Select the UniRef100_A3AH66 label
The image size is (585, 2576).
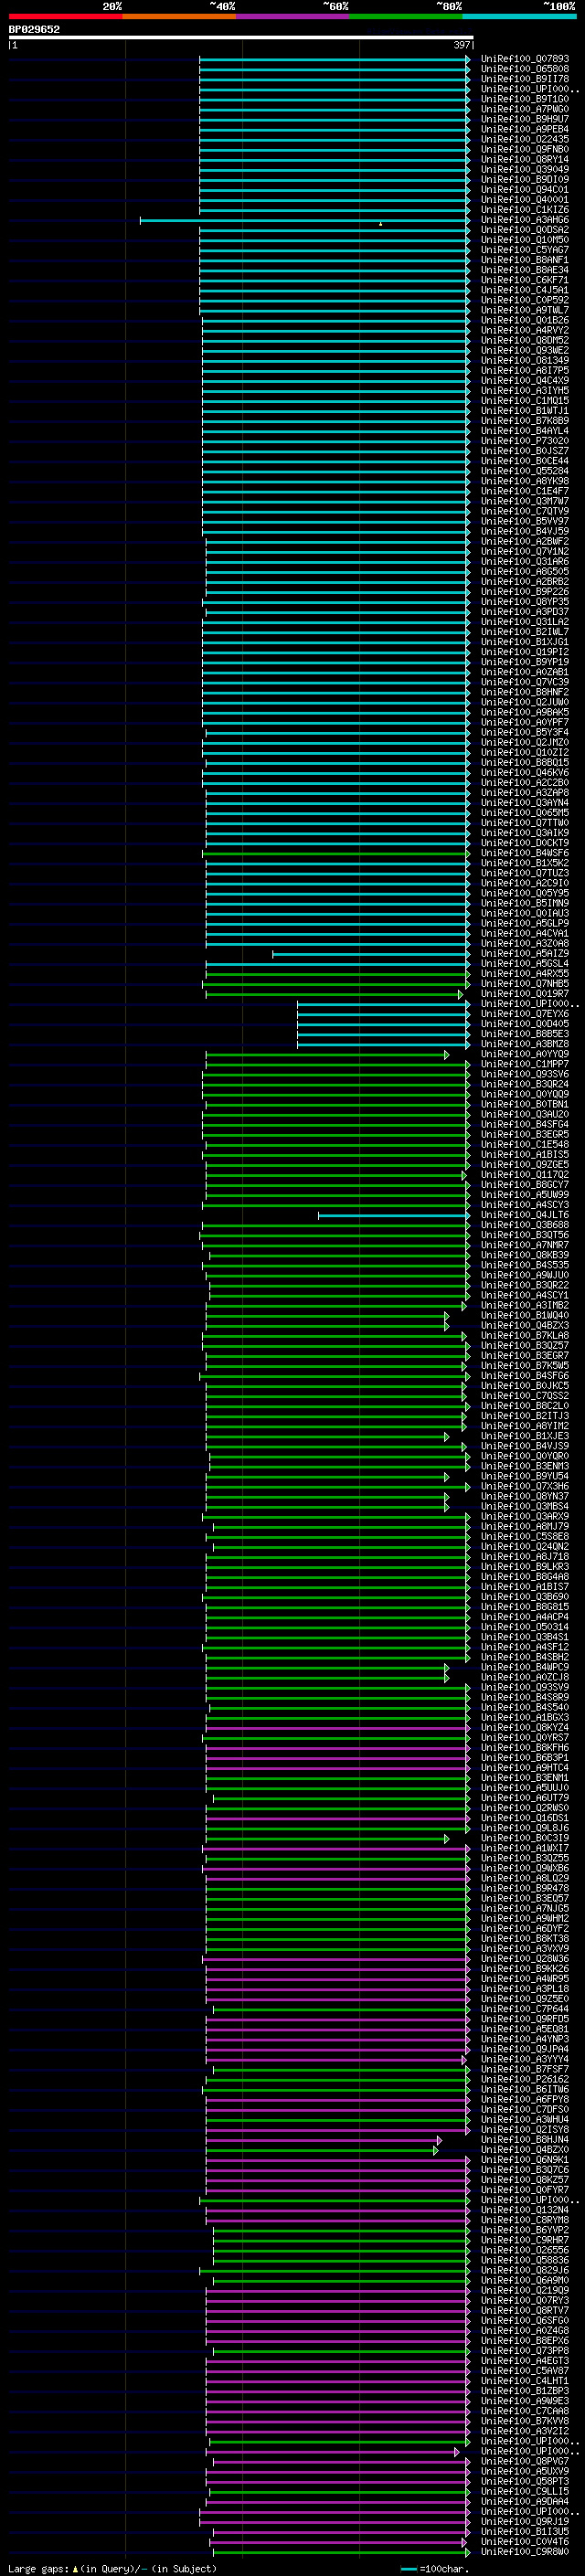coord(525,220)
